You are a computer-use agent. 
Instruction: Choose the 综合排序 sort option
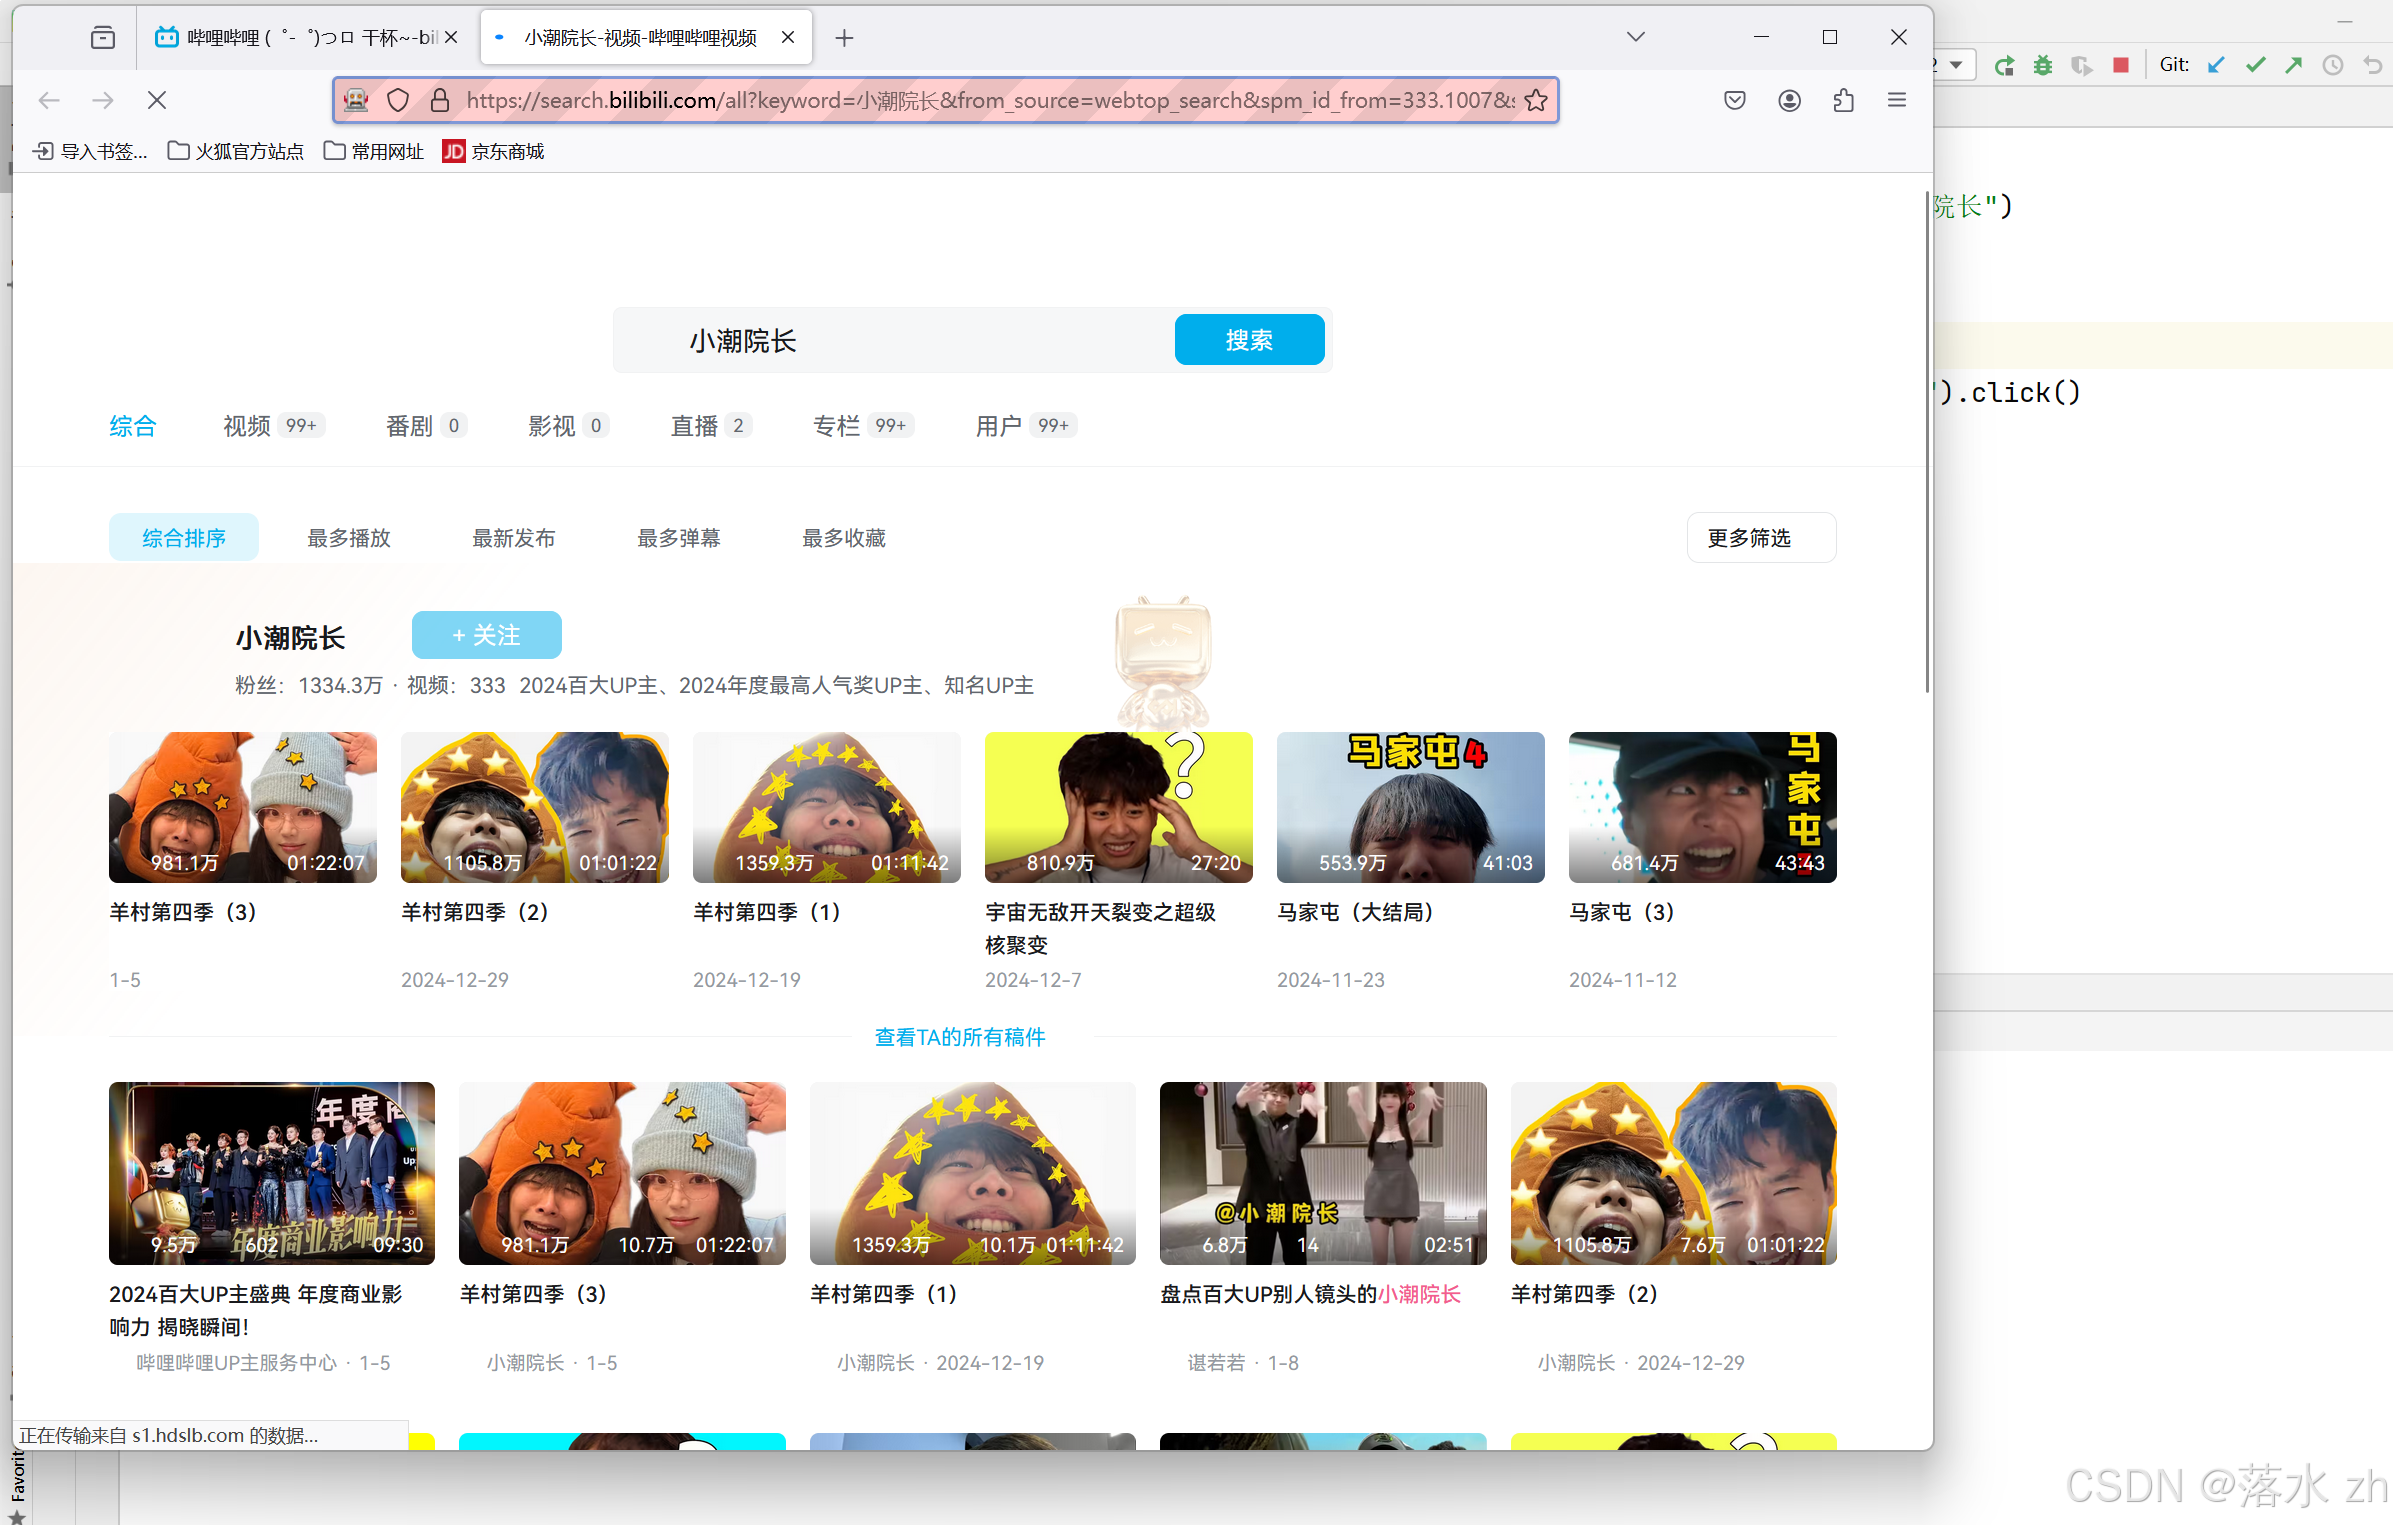tap(184, 538)
